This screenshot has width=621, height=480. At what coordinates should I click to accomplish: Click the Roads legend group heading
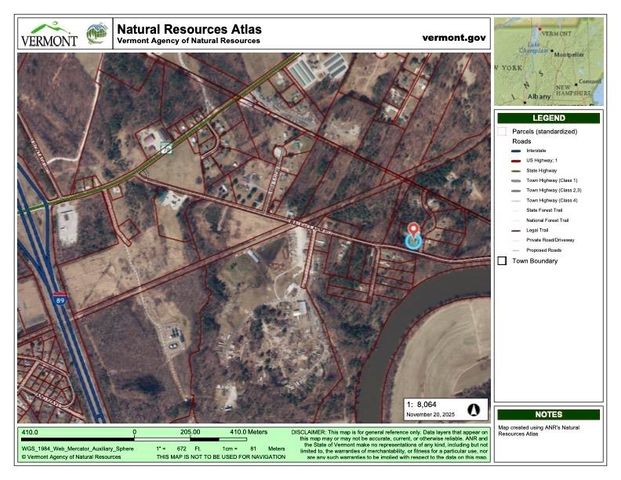522,142
